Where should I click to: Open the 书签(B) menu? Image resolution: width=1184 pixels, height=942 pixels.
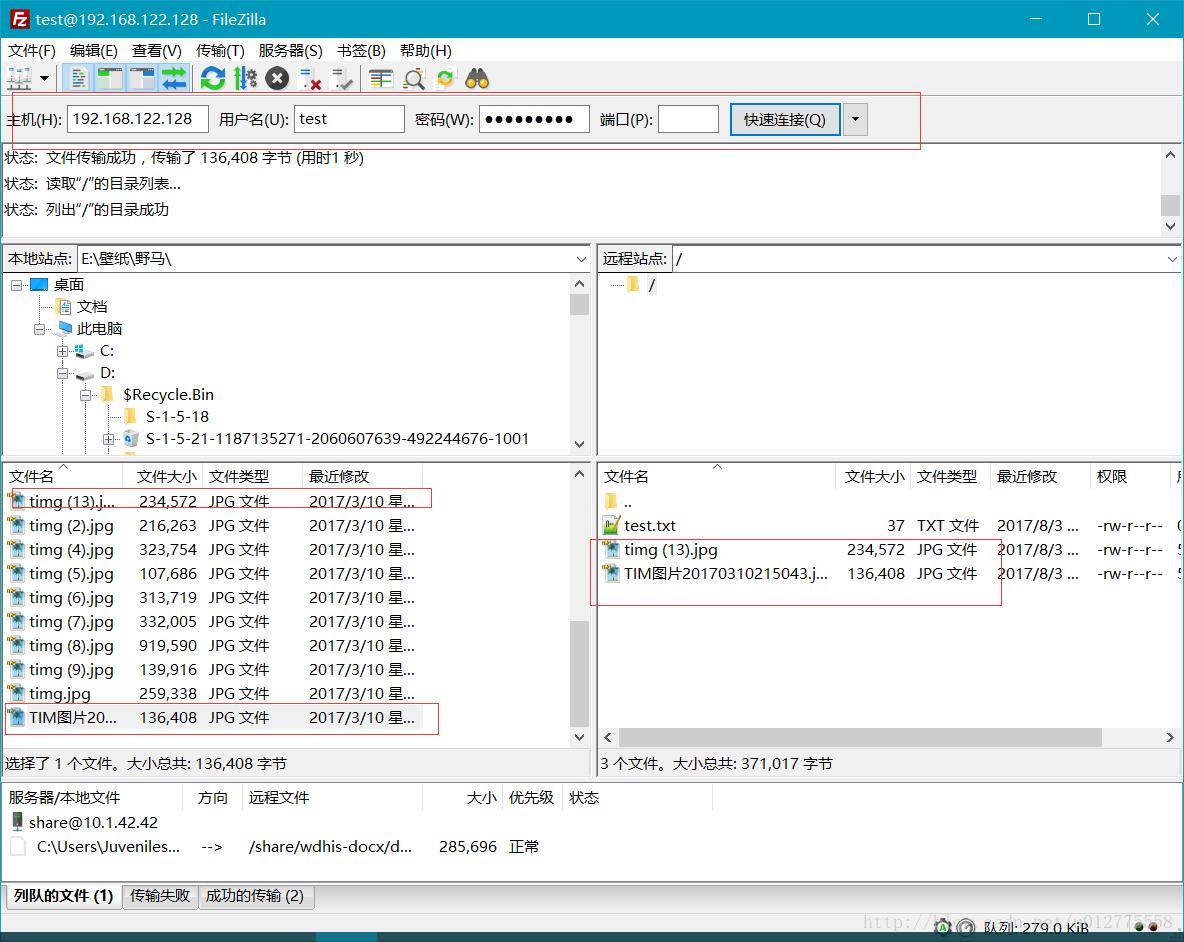click(361, 51)
